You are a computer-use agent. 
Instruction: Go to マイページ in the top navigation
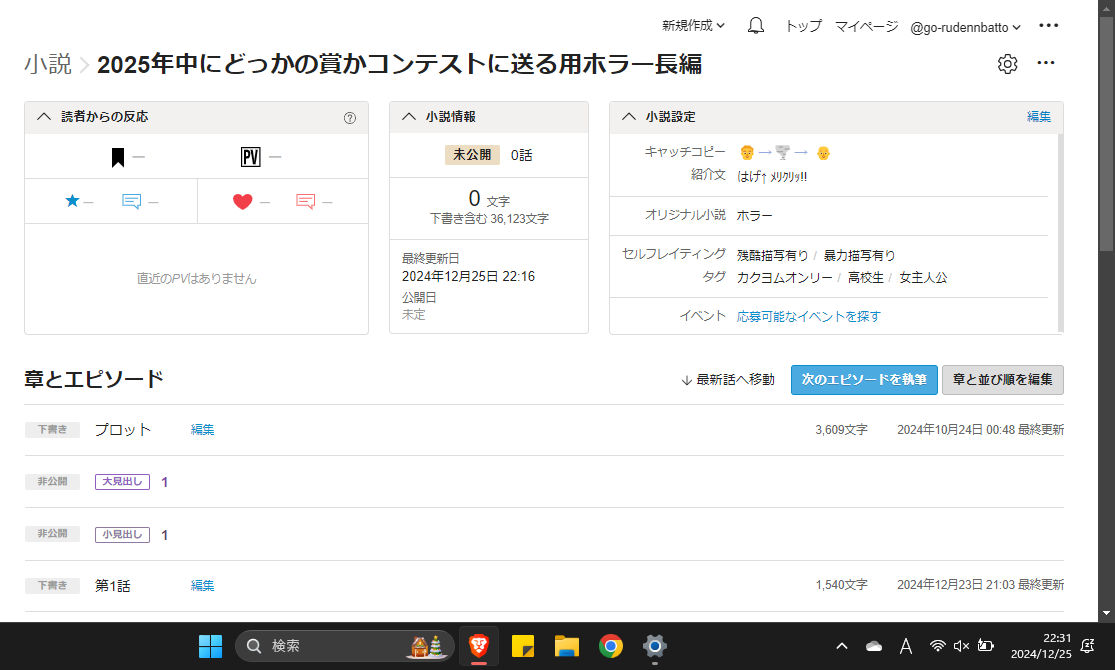866,27
